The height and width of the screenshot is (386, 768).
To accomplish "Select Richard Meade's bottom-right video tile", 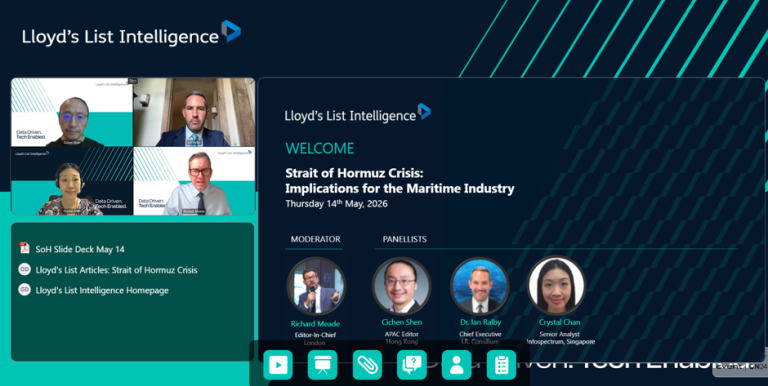I will pyautogui.click(x=194, y=181).
